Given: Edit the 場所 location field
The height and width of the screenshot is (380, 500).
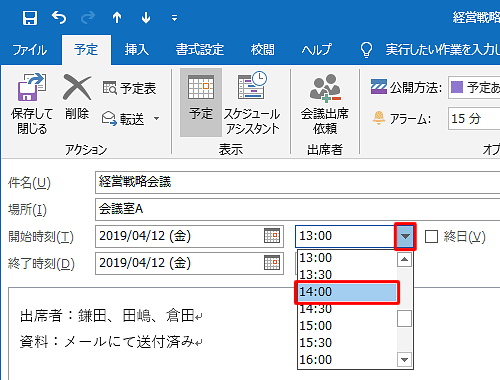Looking at the screenshot, I should 297,209.
